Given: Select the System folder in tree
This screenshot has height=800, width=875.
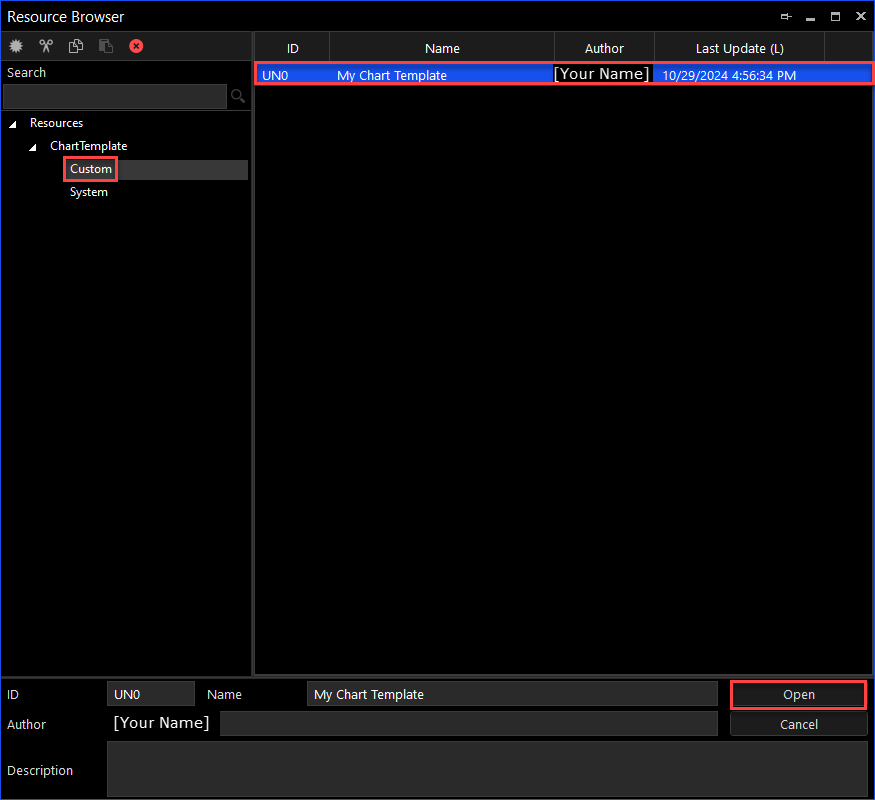Looking at the screenshot, I should click(x=89, y=192).
